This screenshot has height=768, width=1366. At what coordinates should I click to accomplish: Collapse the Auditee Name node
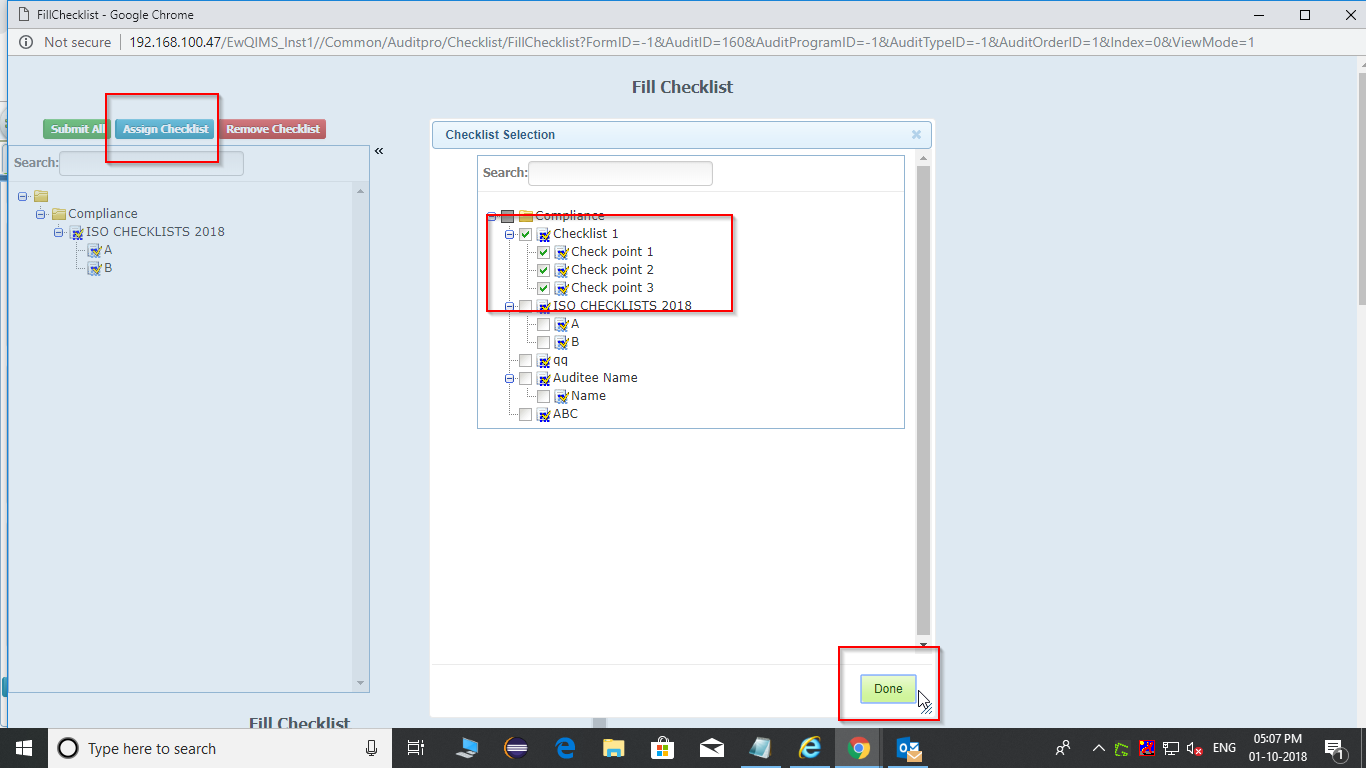coord(509,378)
